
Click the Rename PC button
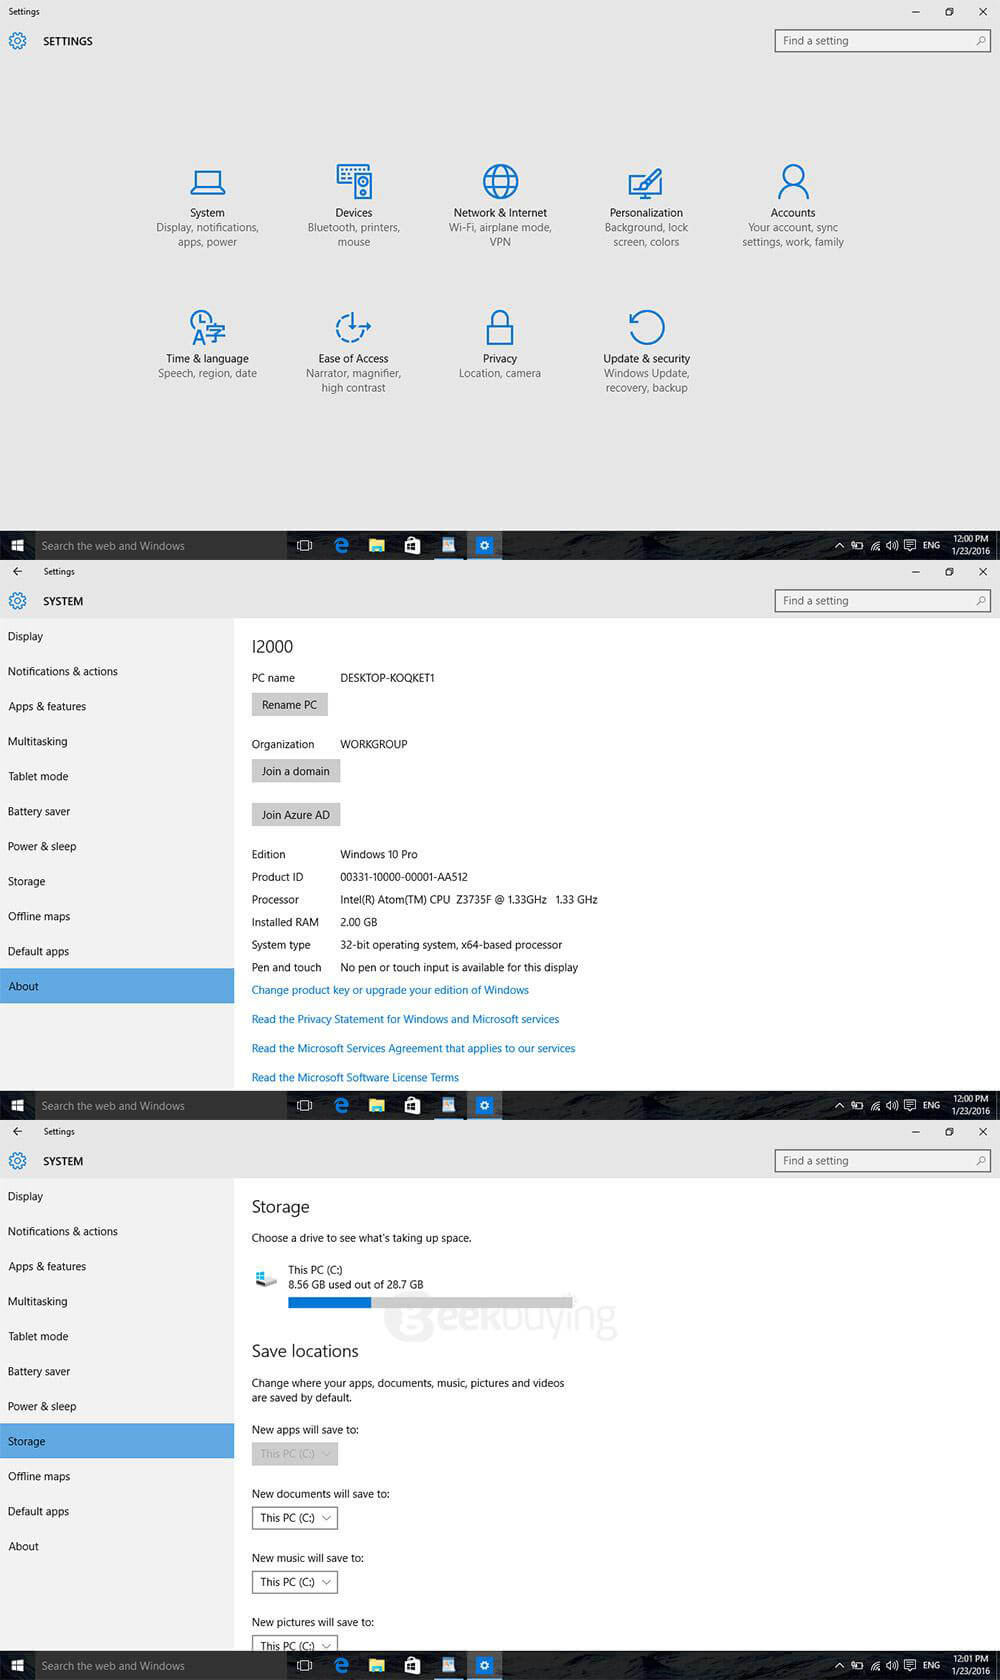[289, 705]
